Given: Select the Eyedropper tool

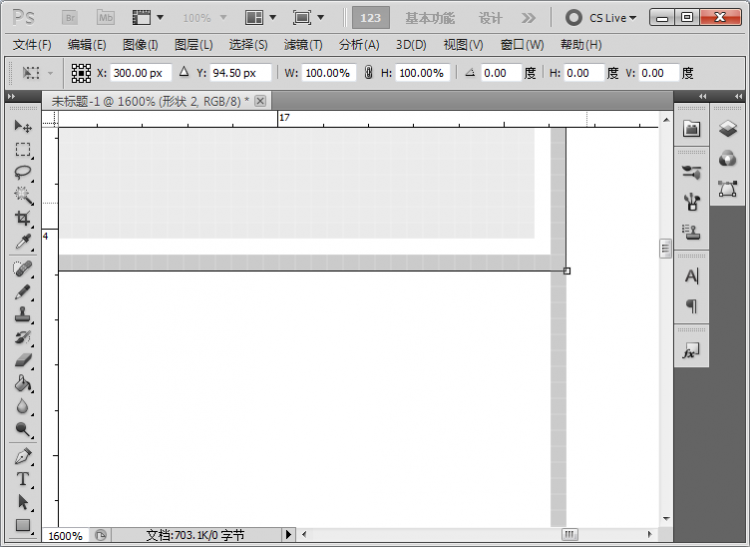Looking at the screenshot, I should [x=22, y=241].
